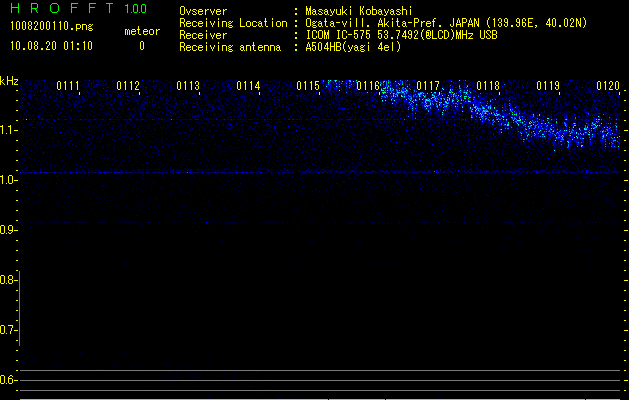Click the 0.6 kHz axis label
Image resolution: width=629 pixels, height=400 pixels.
7,380
